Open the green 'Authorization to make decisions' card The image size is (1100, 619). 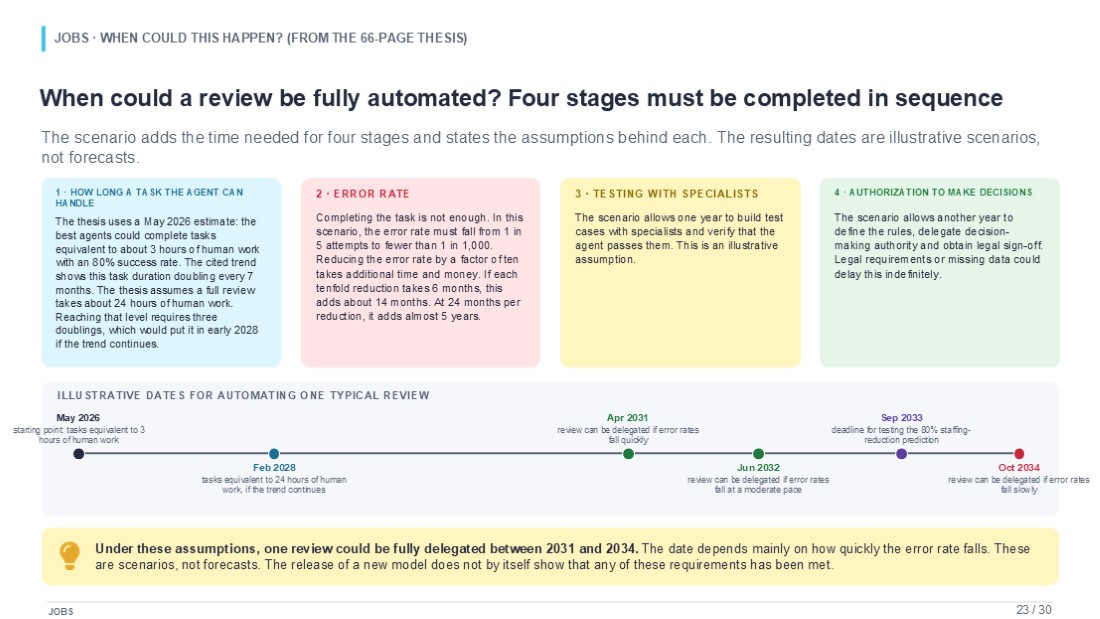939,272
